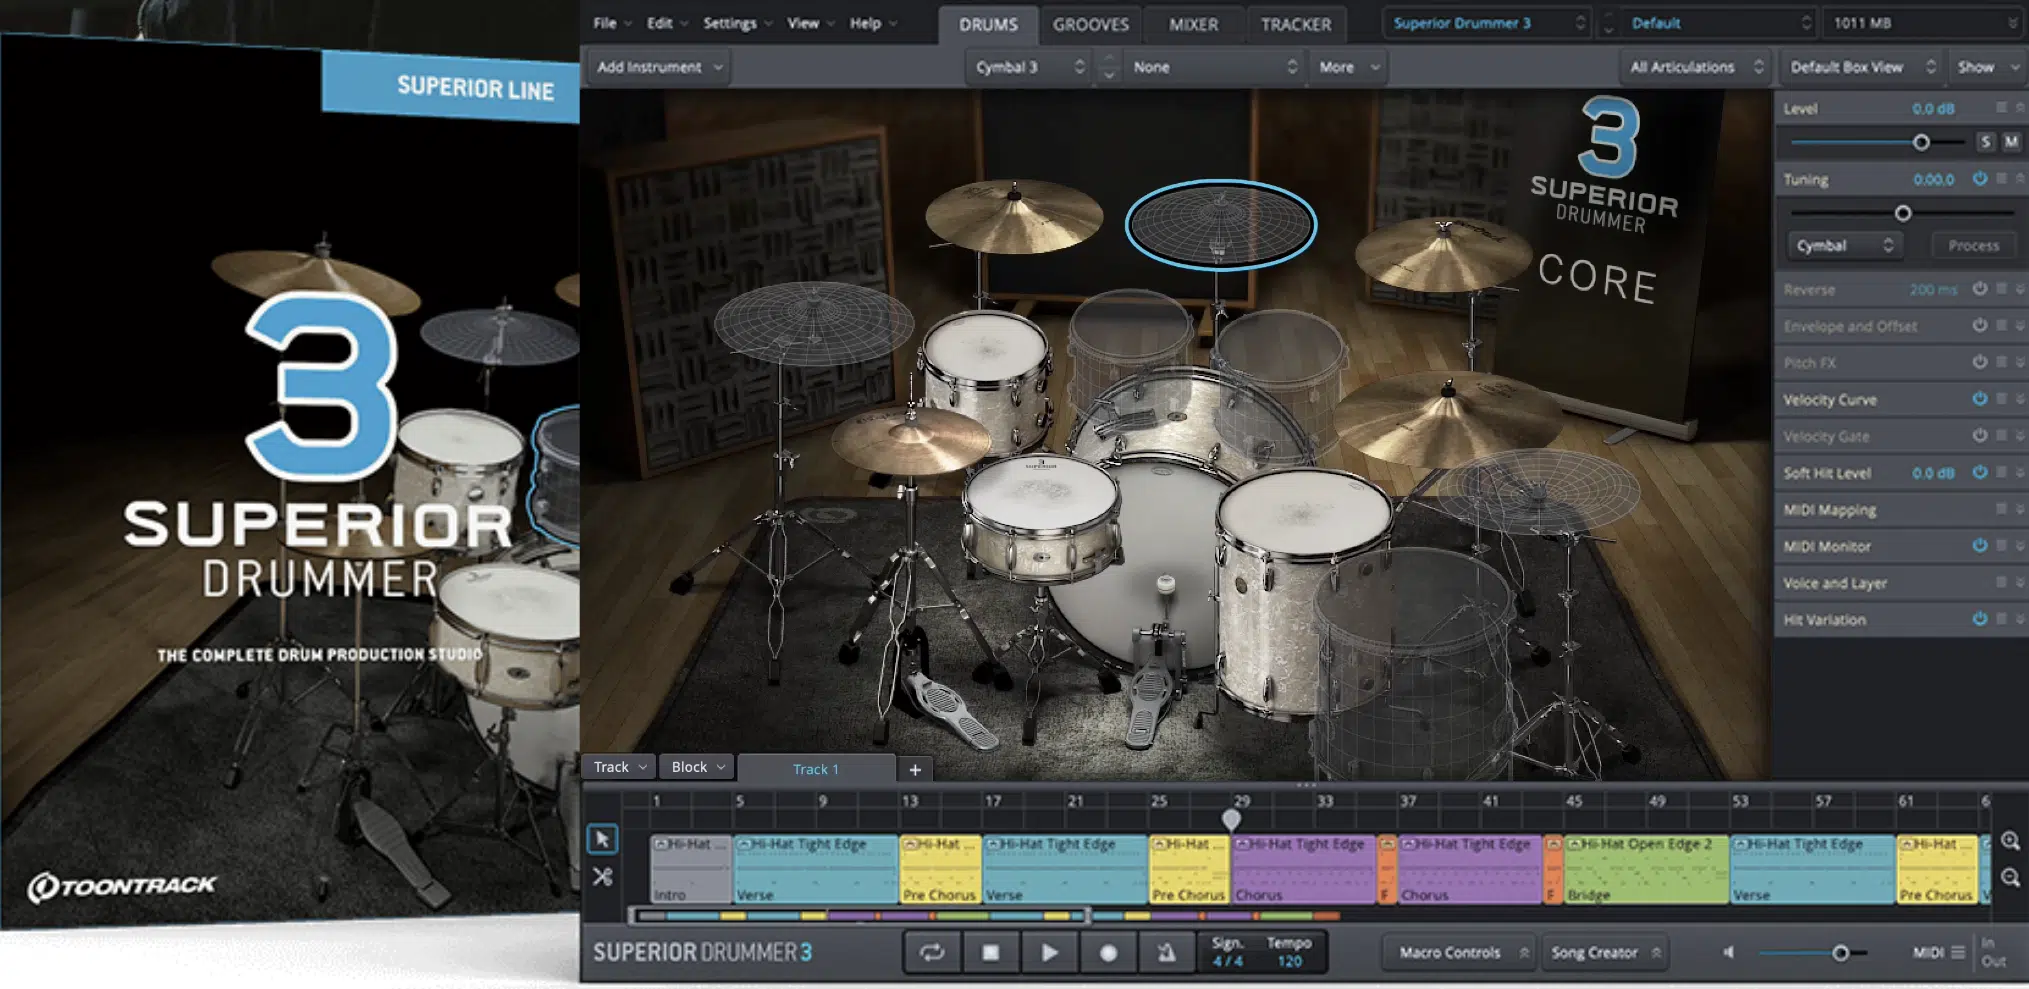Arm recording with the record button
2029x989 pixels.
point(1108,952)
